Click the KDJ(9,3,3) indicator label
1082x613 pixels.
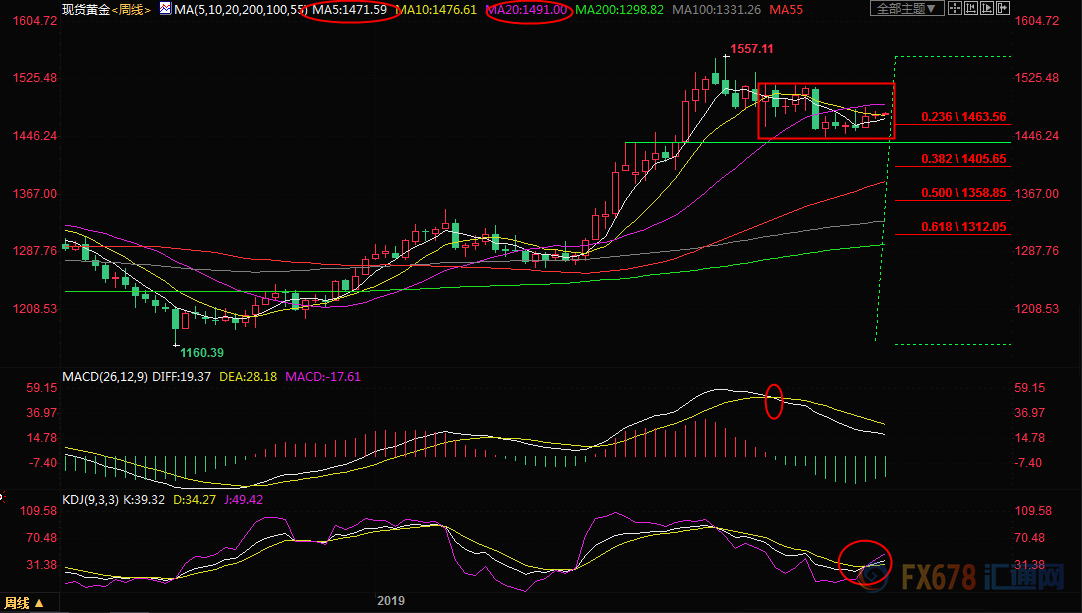(x=90, y=500)
